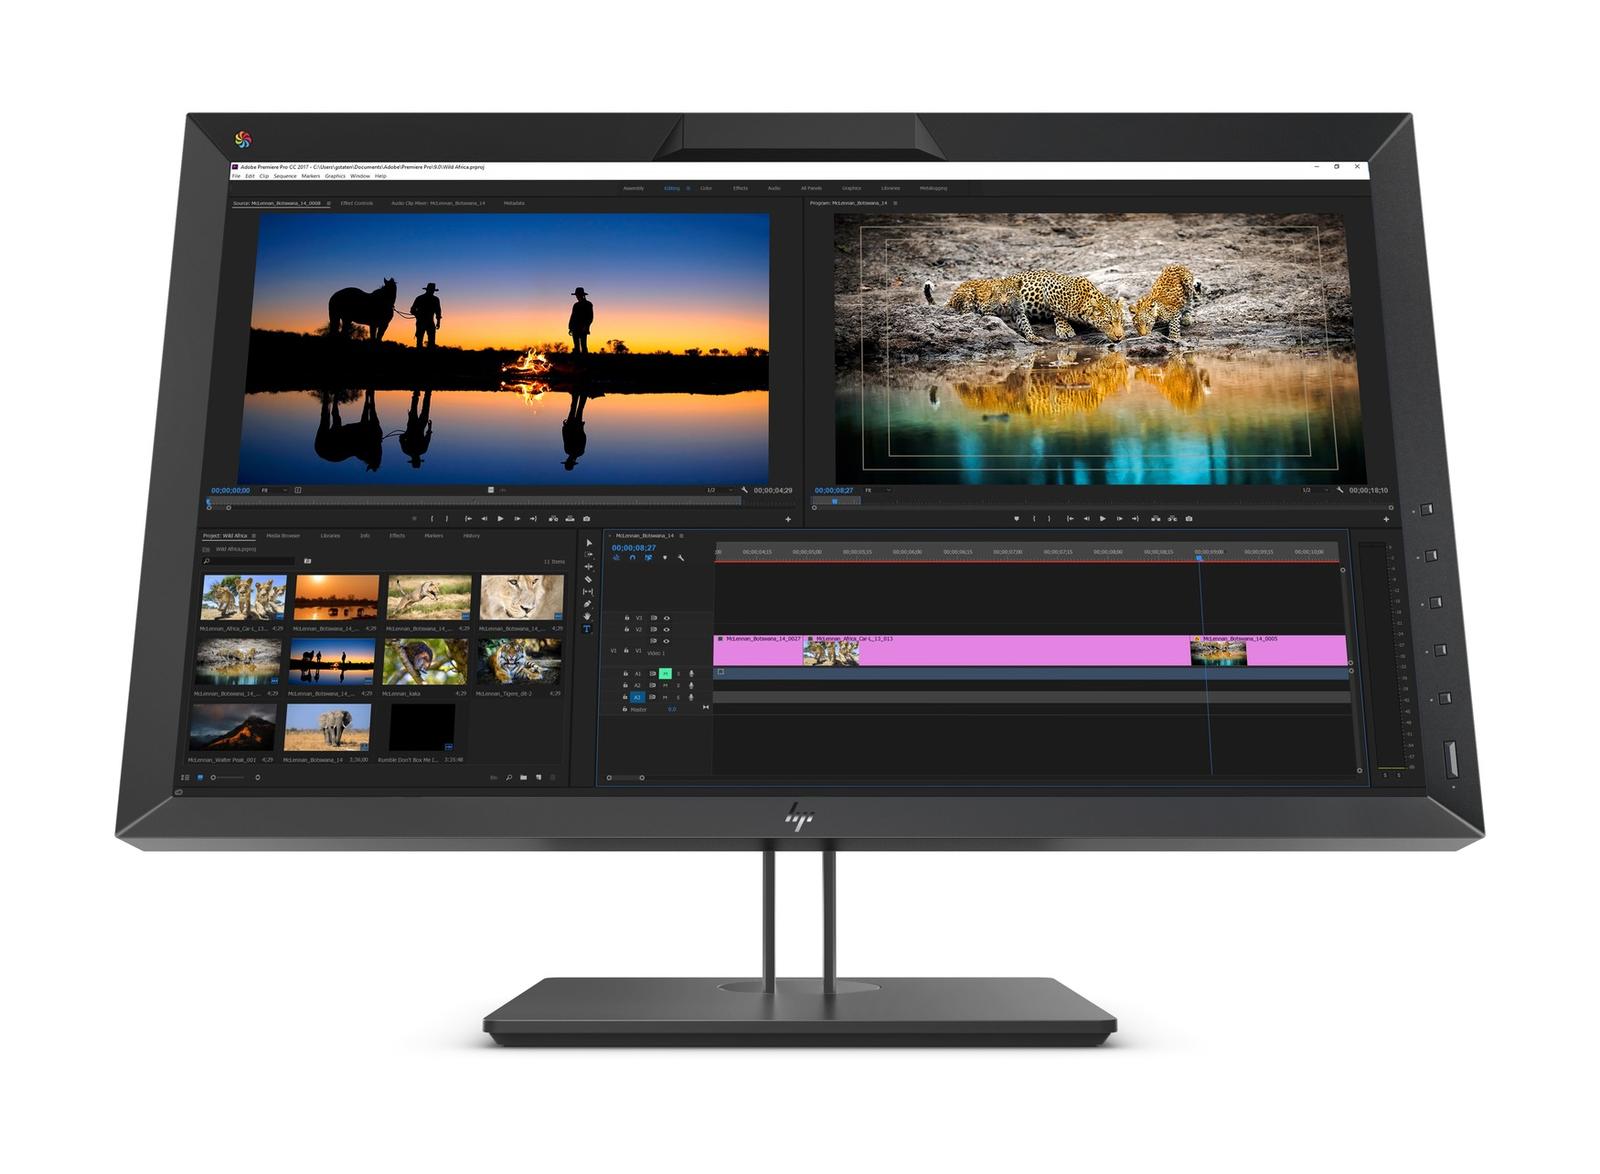
Task: Open the Sequence menu in menu bar
Action: pos(285,176)
